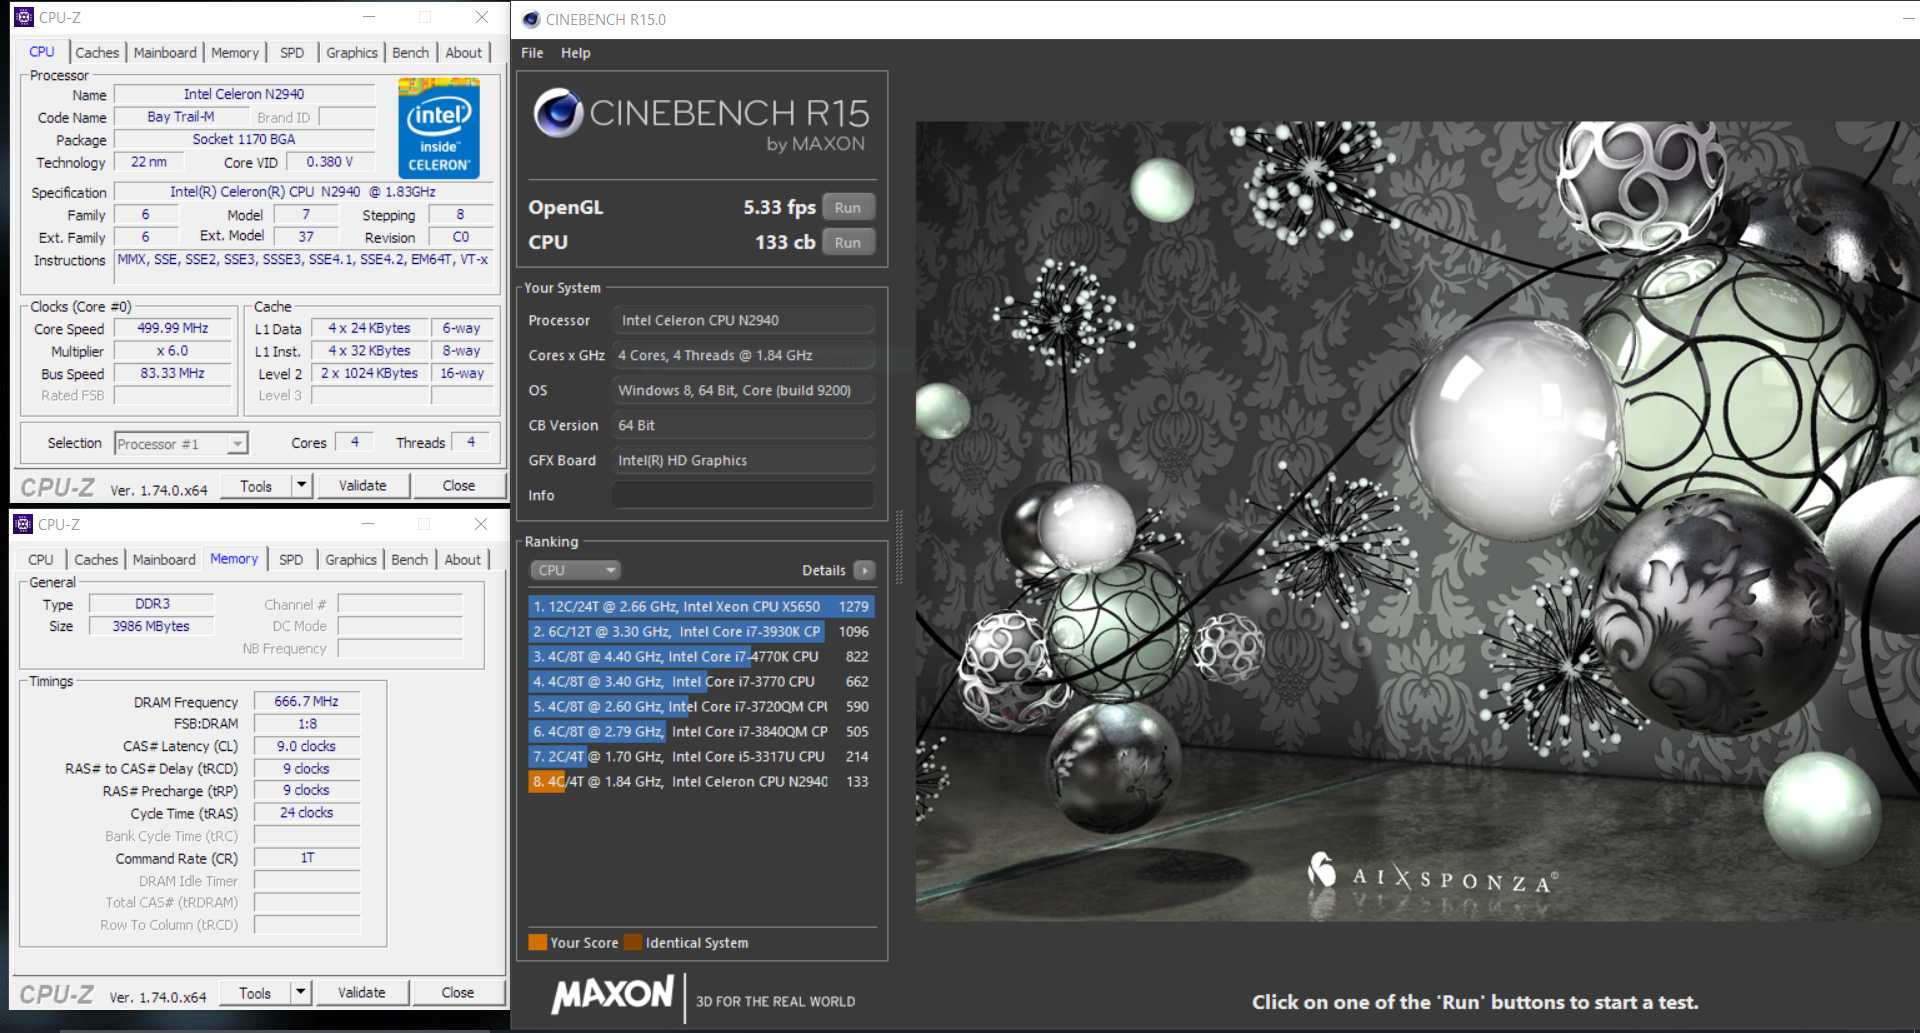Open the CPU ranking type dropdown

click(x=575, y=570)
